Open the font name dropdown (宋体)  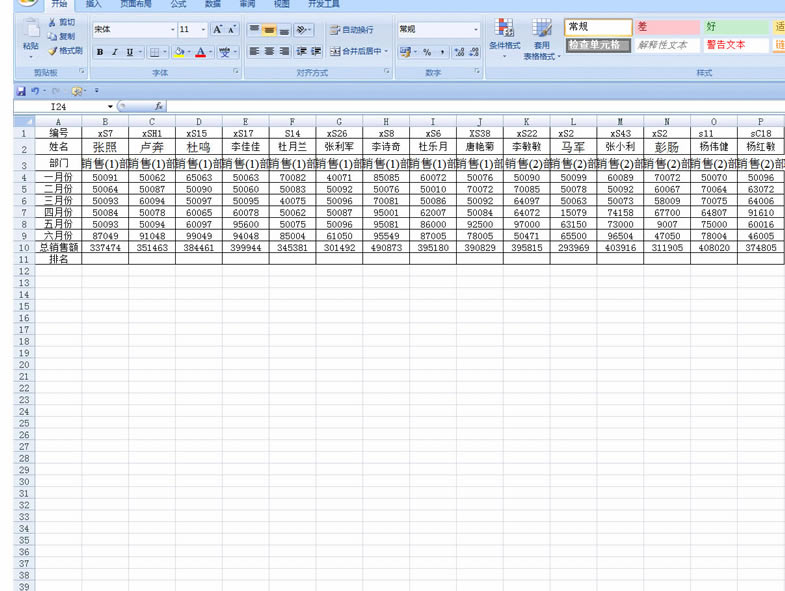pyautogui.click(x=173, y=30)
